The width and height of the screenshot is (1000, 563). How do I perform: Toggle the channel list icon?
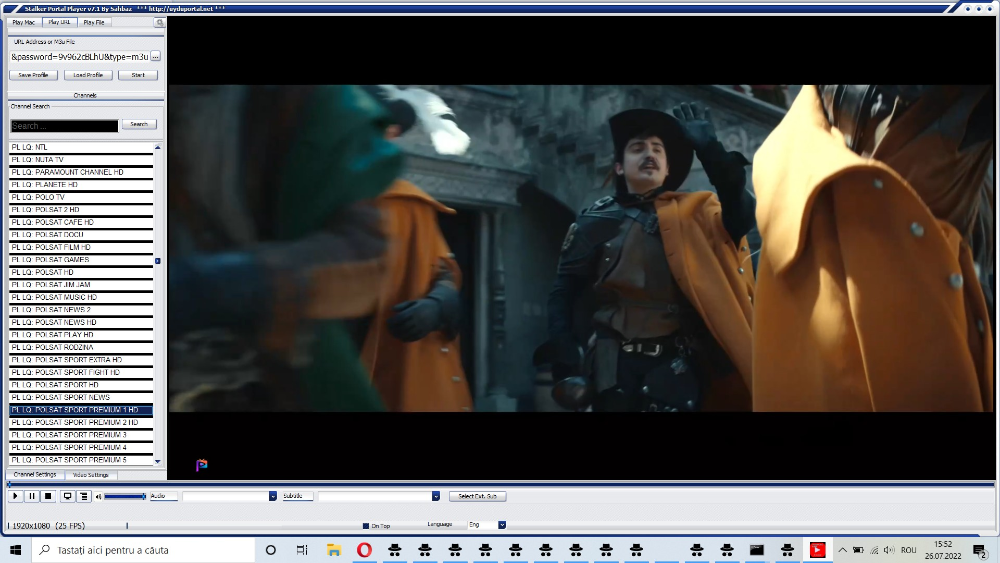84,496
